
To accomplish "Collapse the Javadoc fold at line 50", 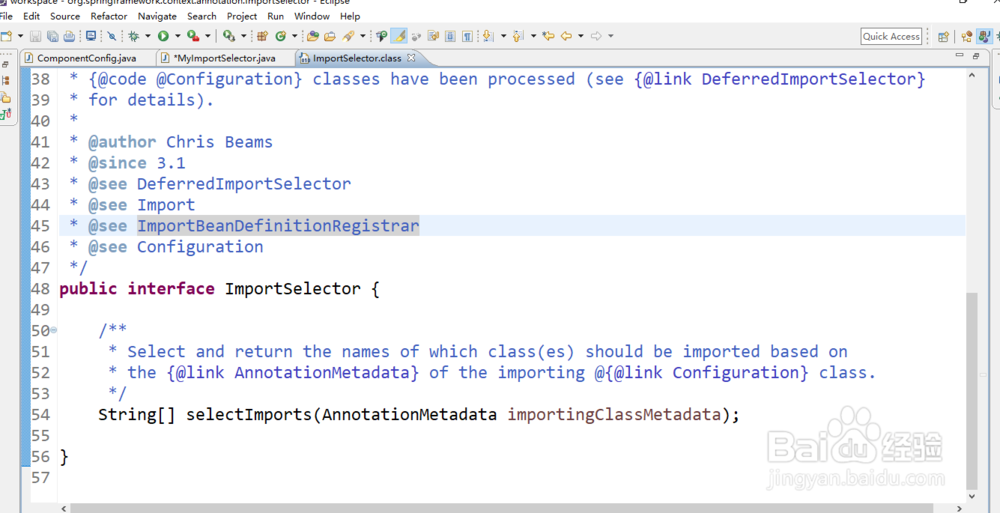I will point(54,330).
